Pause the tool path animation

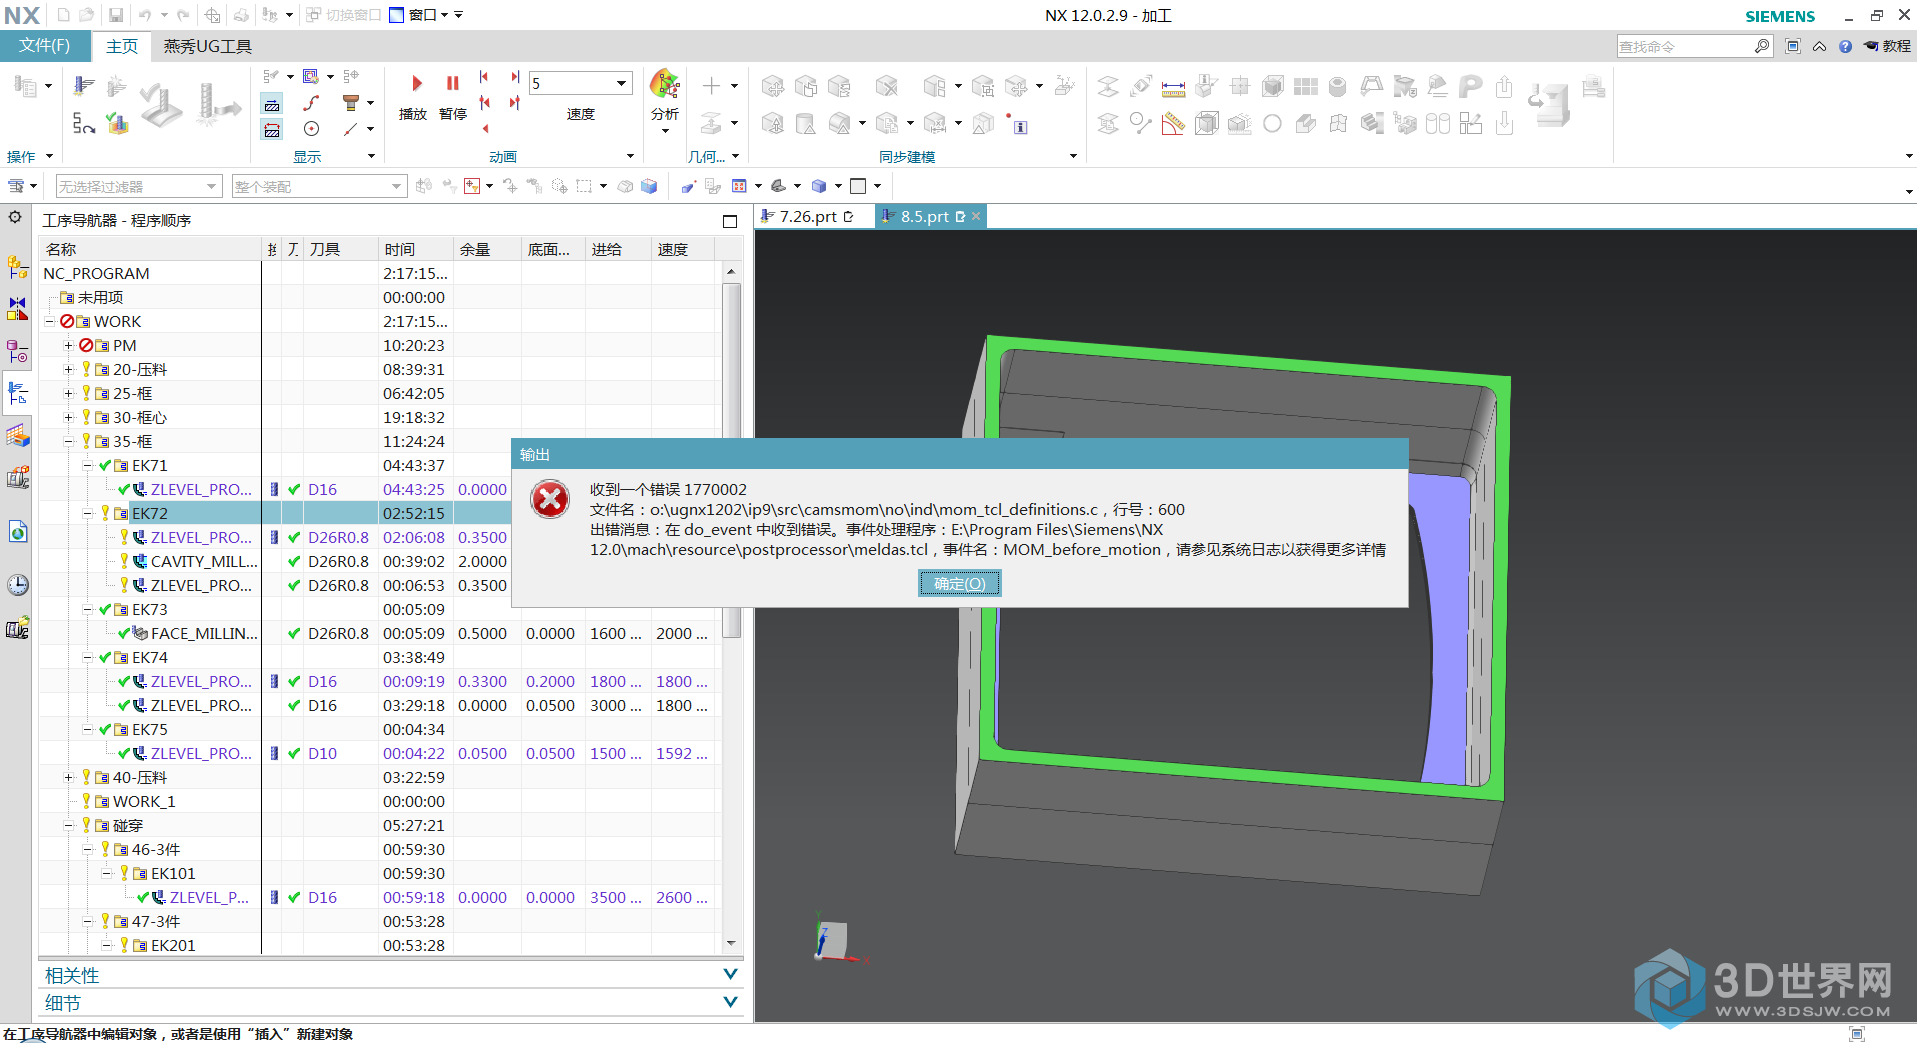pyautogui.click(x=452, y=95)
